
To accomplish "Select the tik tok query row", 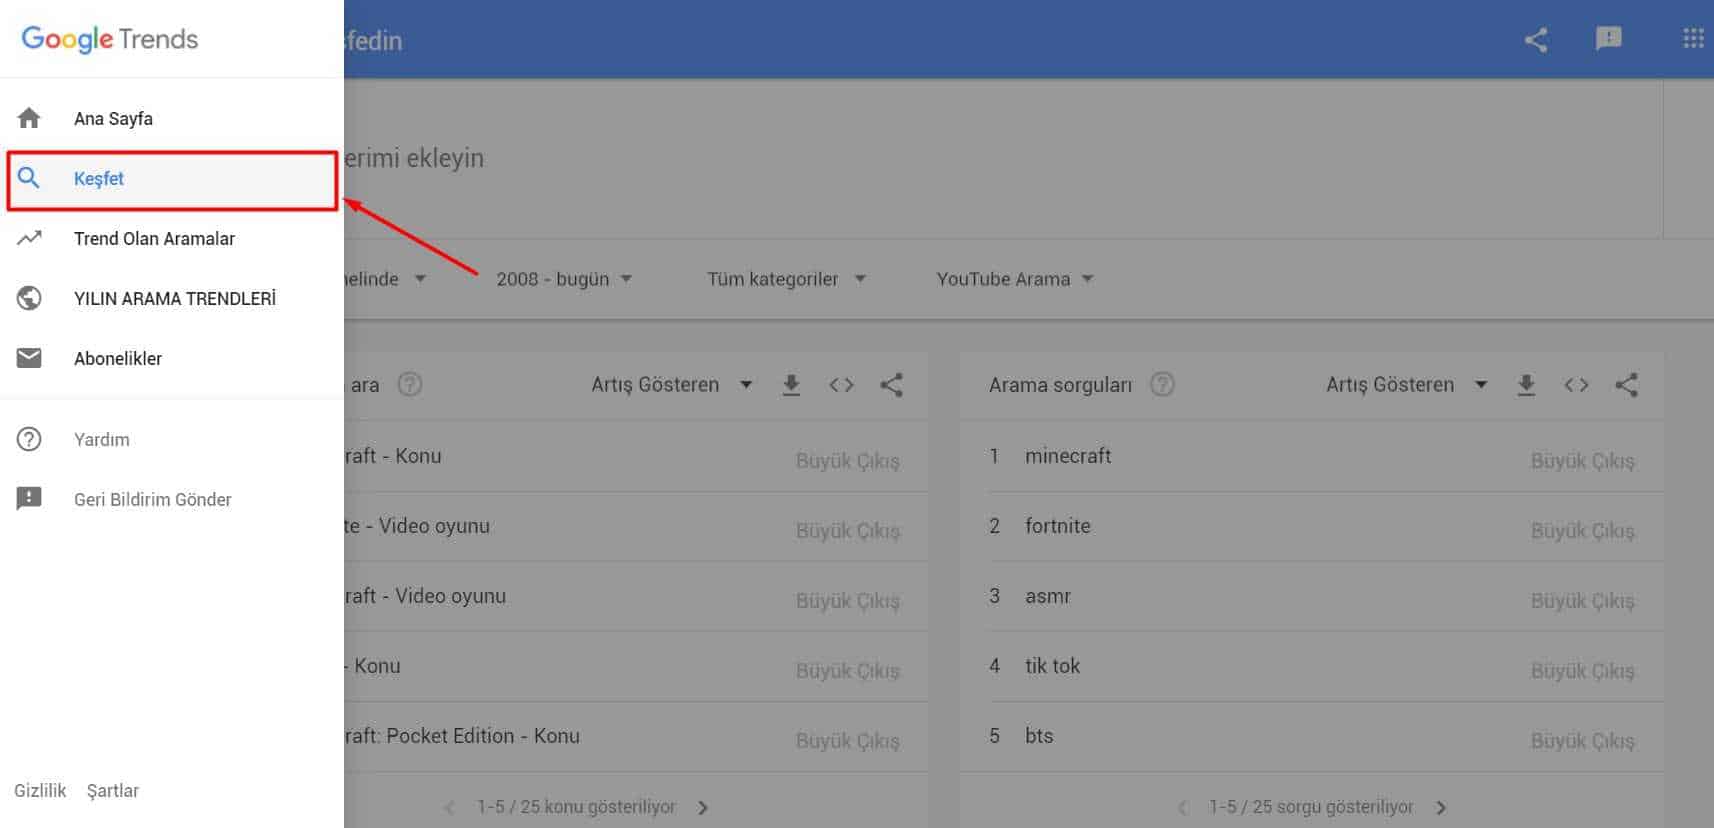I will tap(1312, 666).
